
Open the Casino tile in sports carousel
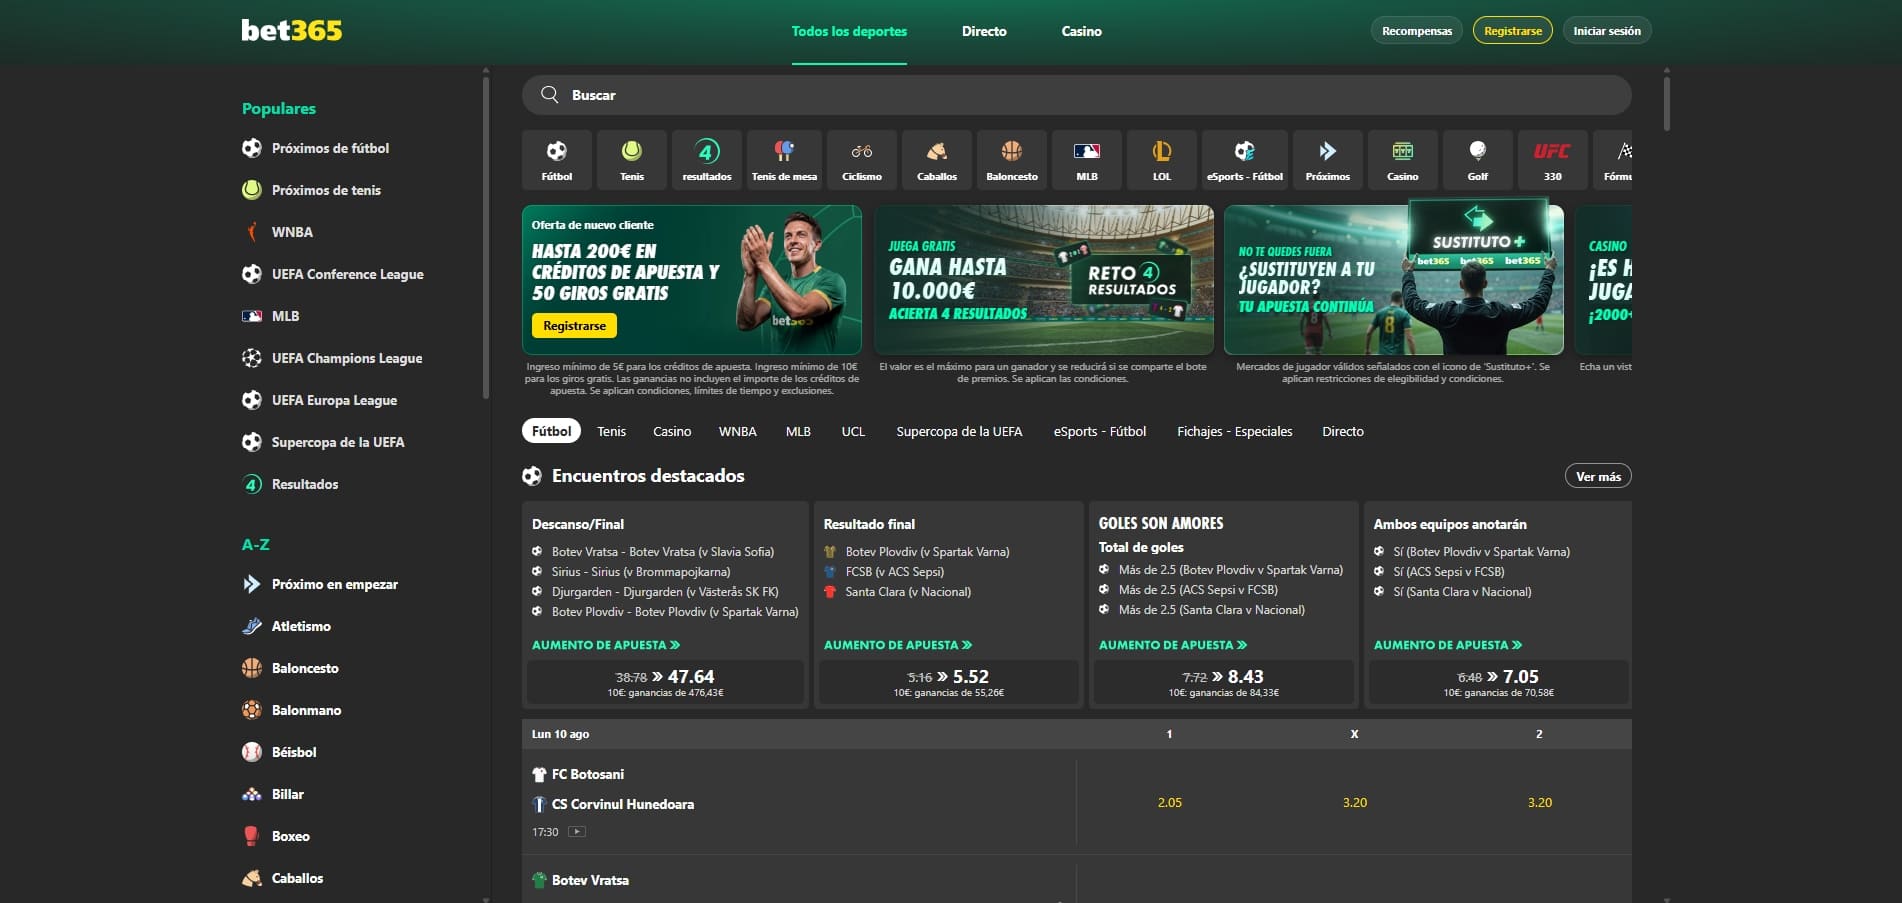point(1402,159)
